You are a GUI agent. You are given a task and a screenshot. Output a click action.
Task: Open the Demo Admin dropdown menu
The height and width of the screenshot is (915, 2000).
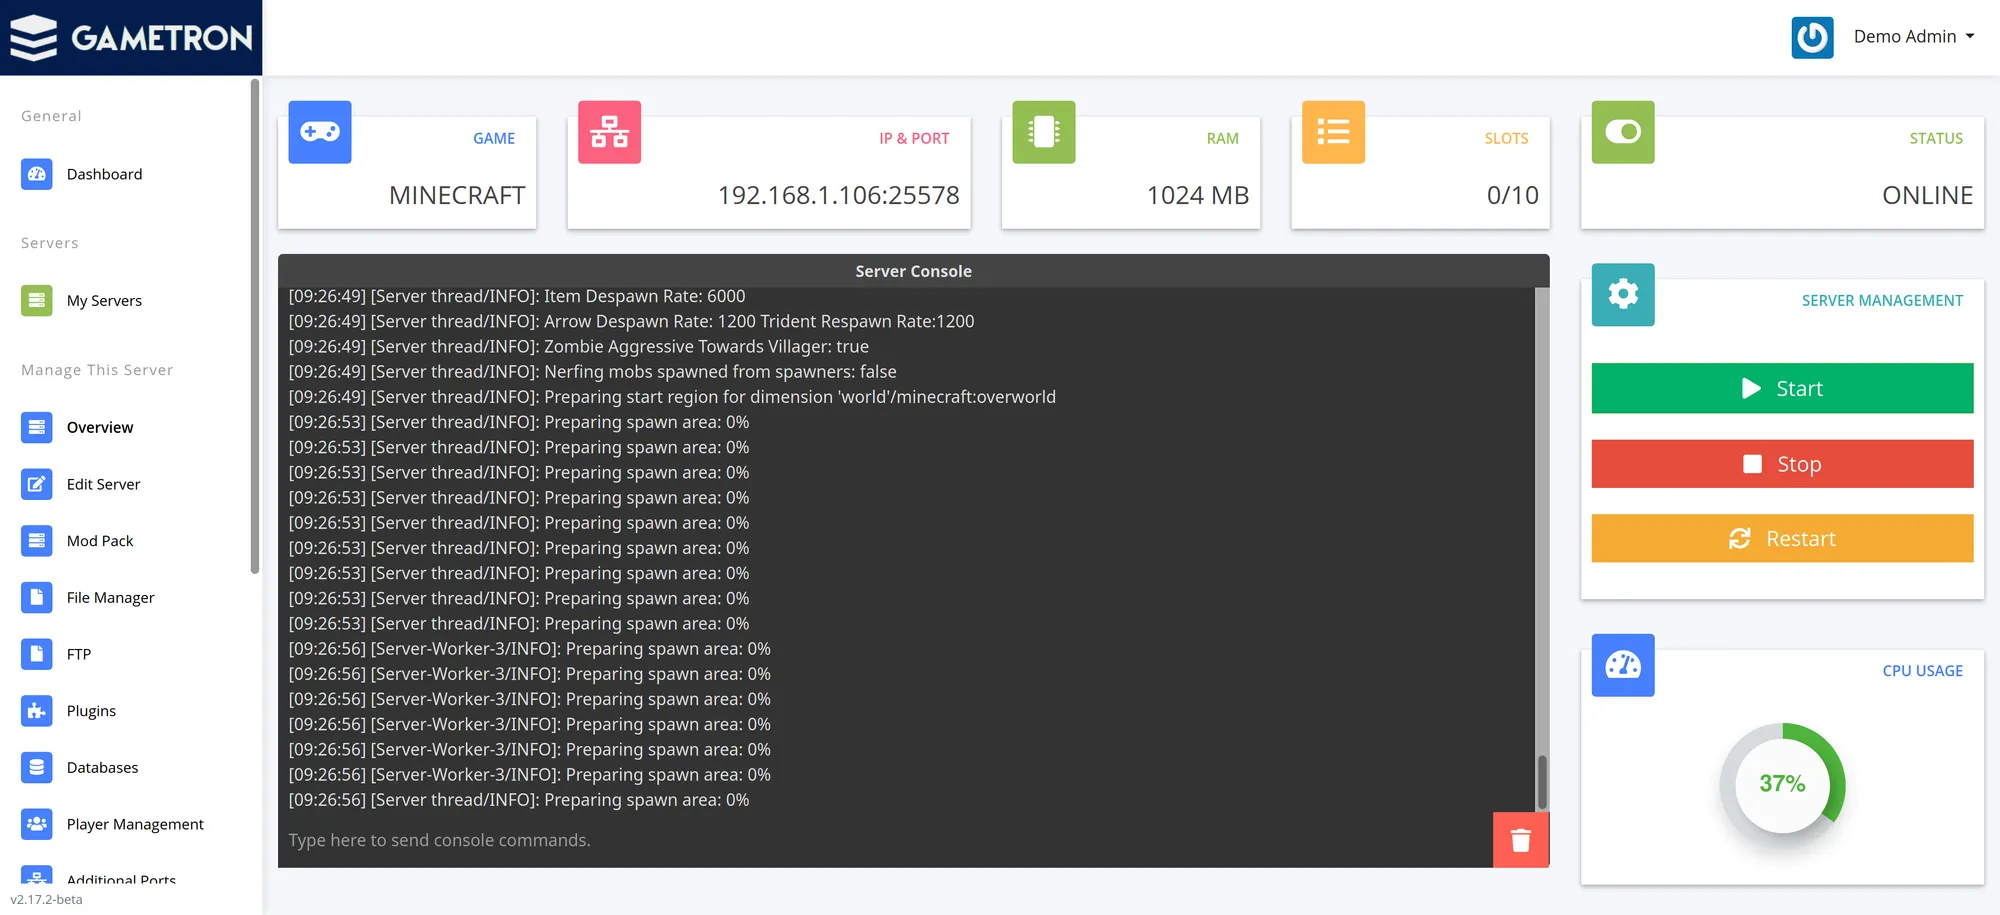1914,37
